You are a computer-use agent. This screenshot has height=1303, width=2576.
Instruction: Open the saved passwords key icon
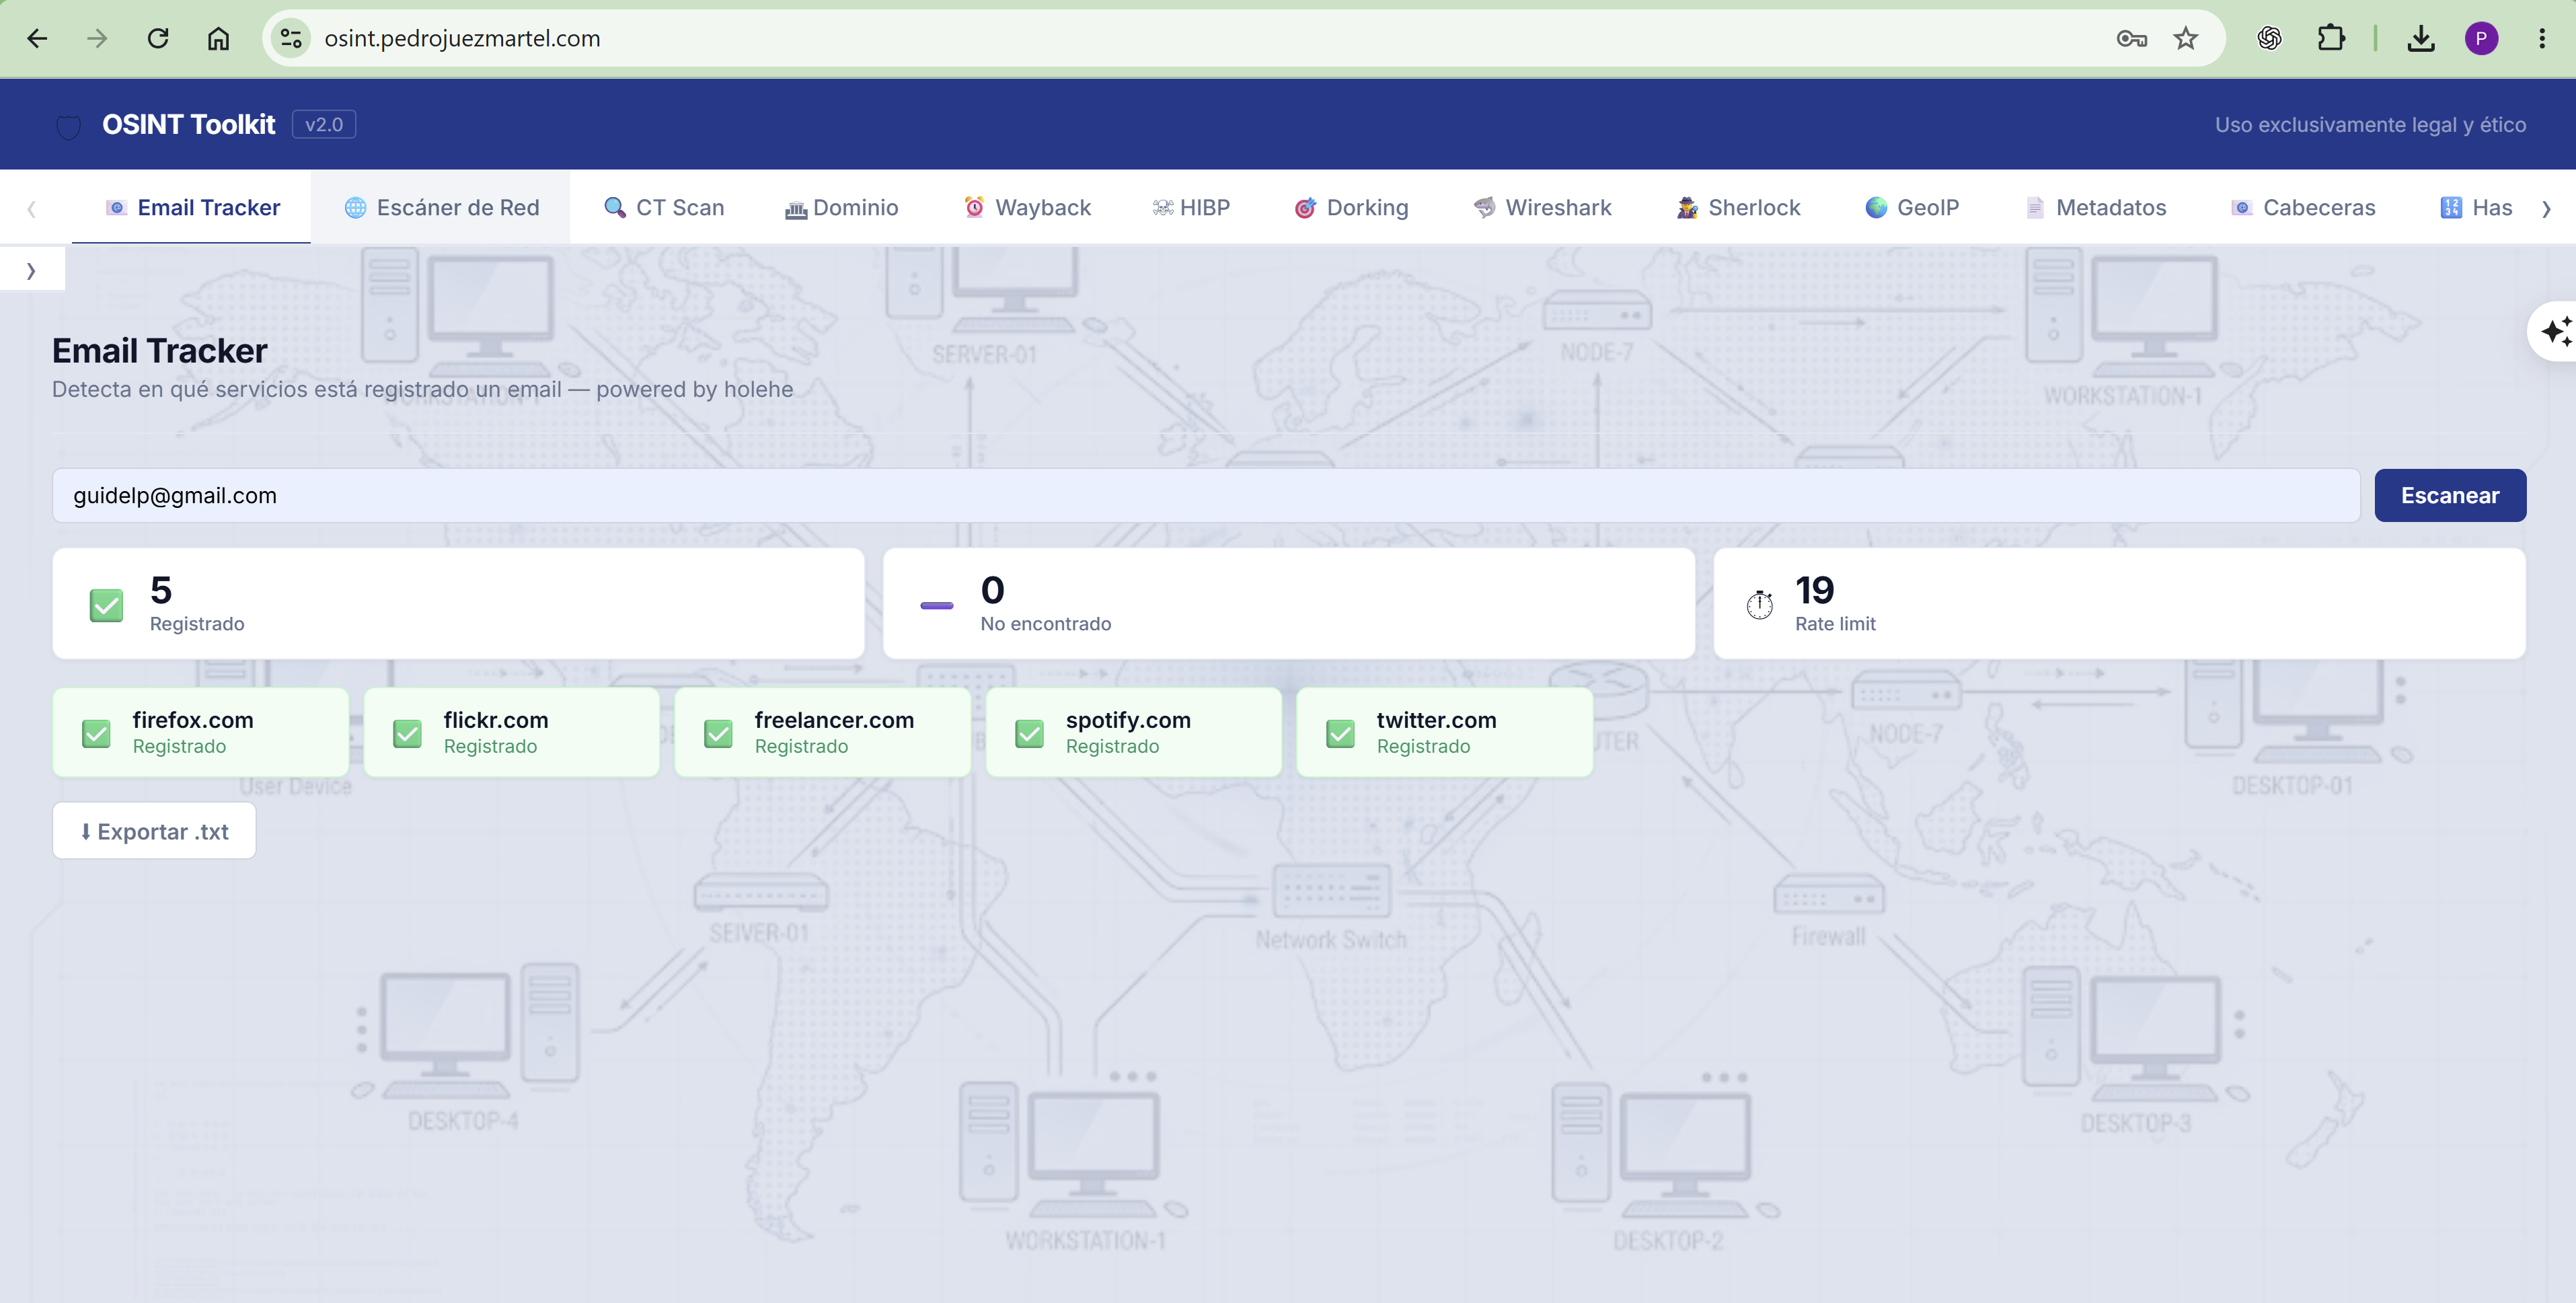tap(2132, 39)
